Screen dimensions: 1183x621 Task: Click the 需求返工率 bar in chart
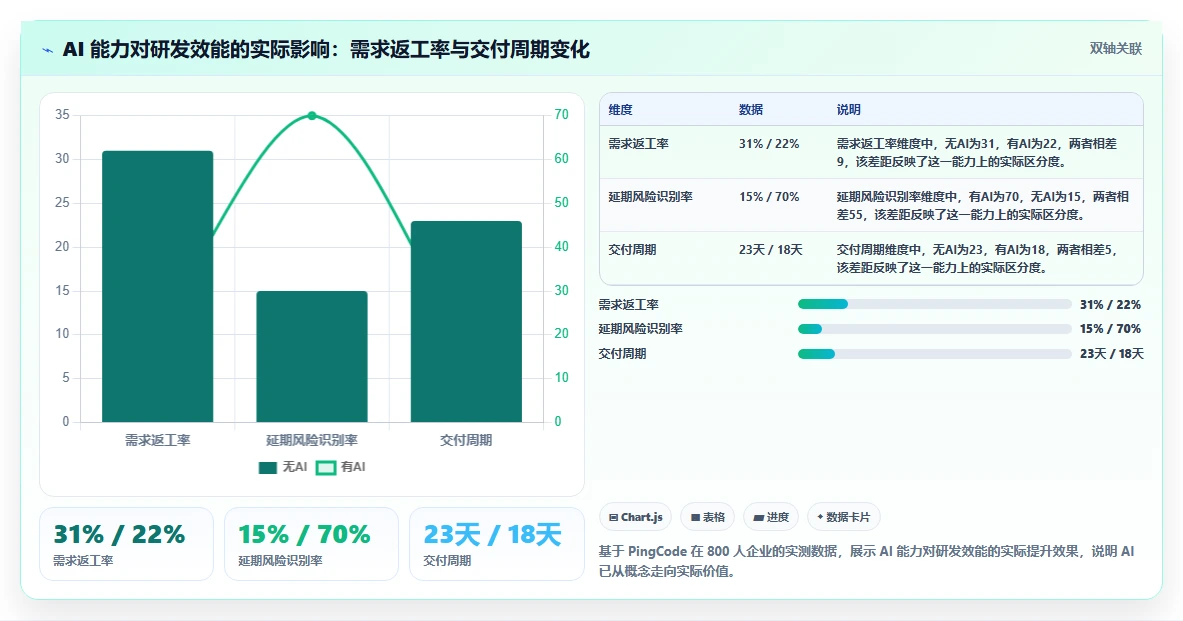158,286
